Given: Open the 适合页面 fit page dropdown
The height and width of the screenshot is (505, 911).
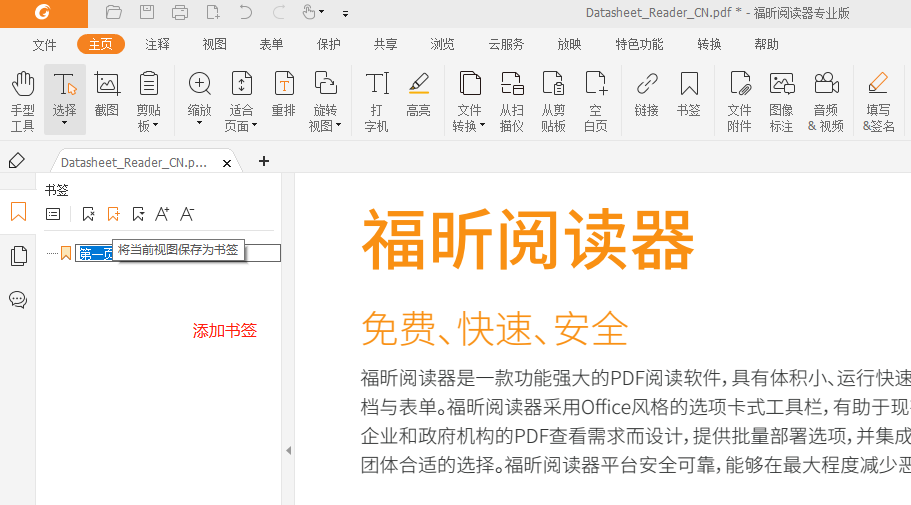Looking at the screenshot, I should tap(241, 101).
